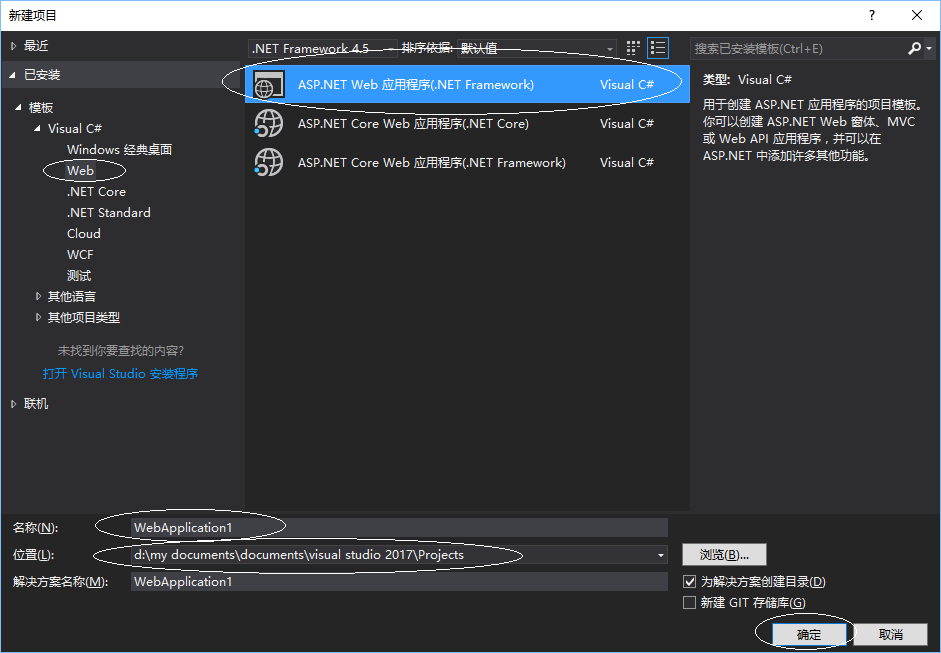This screenshot has height=653, width=941.
Task: Collapse the 模板 tree node
Action: 18,108
